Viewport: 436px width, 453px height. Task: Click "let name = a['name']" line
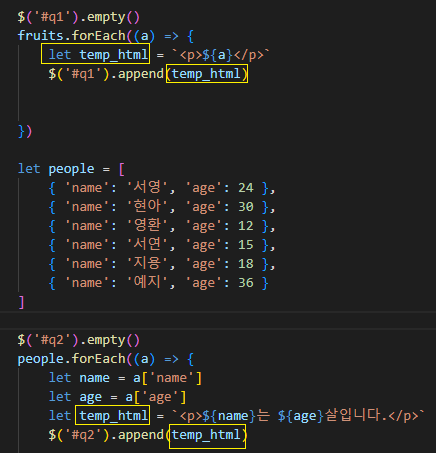(x=125, y=378)
